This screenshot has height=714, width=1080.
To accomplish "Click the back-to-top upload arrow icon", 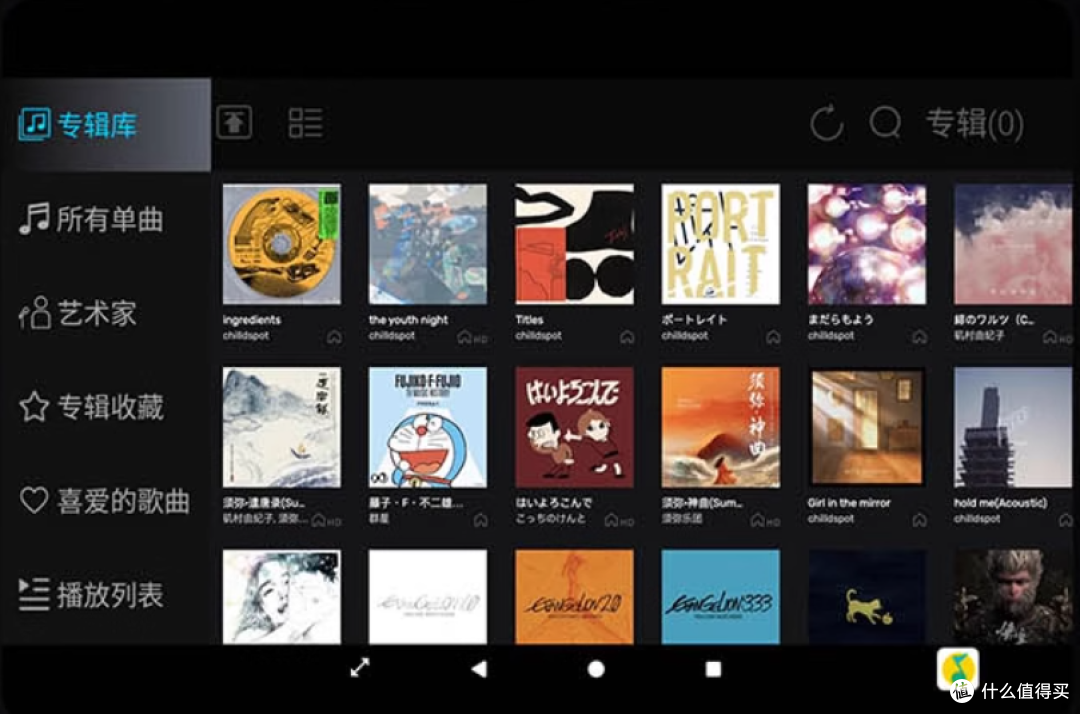I will [234, 123].
